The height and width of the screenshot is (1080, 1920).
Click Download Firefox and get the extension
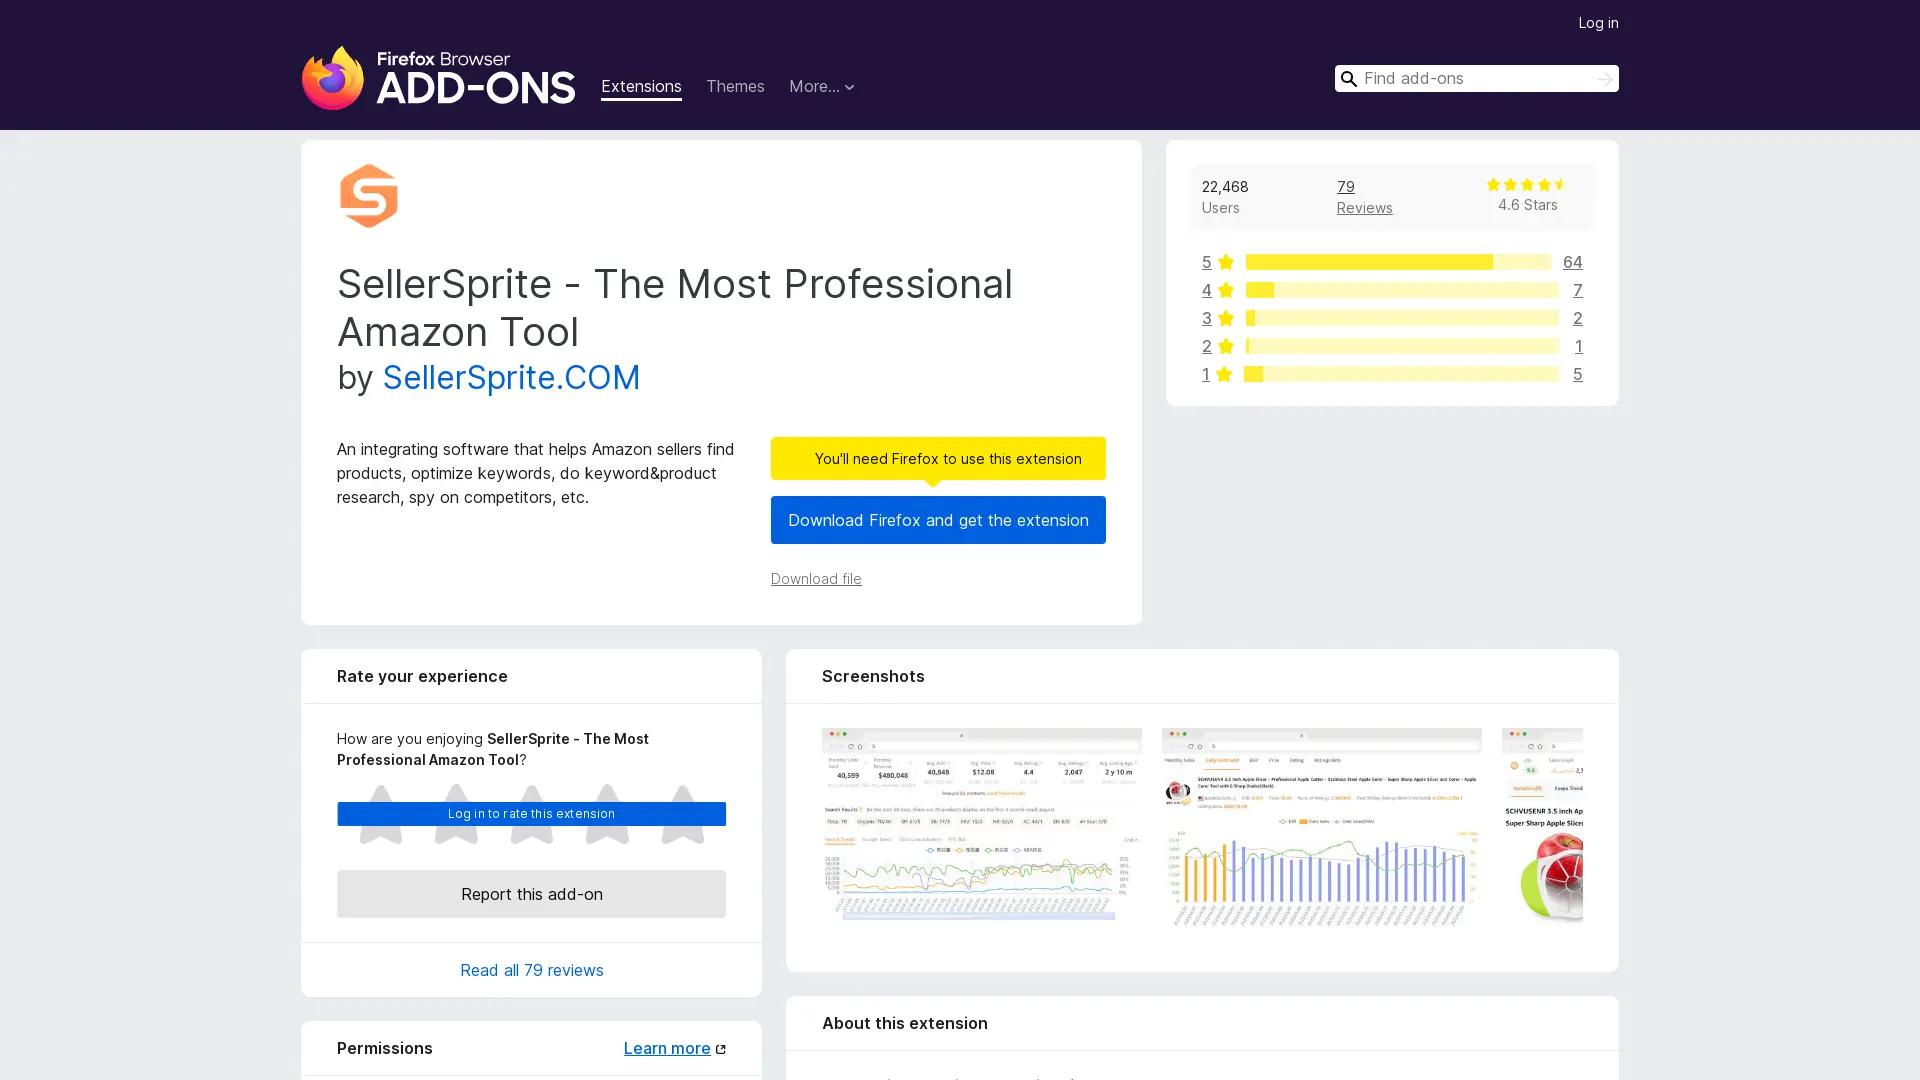(x=938, y=520)
